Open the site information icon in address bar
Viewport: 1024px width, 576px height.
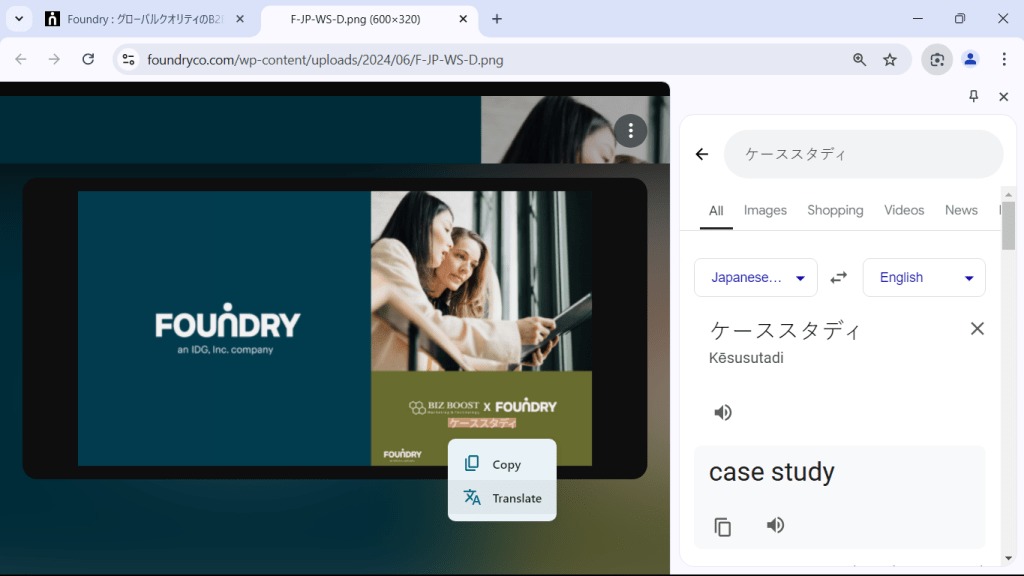click(127, 60)
